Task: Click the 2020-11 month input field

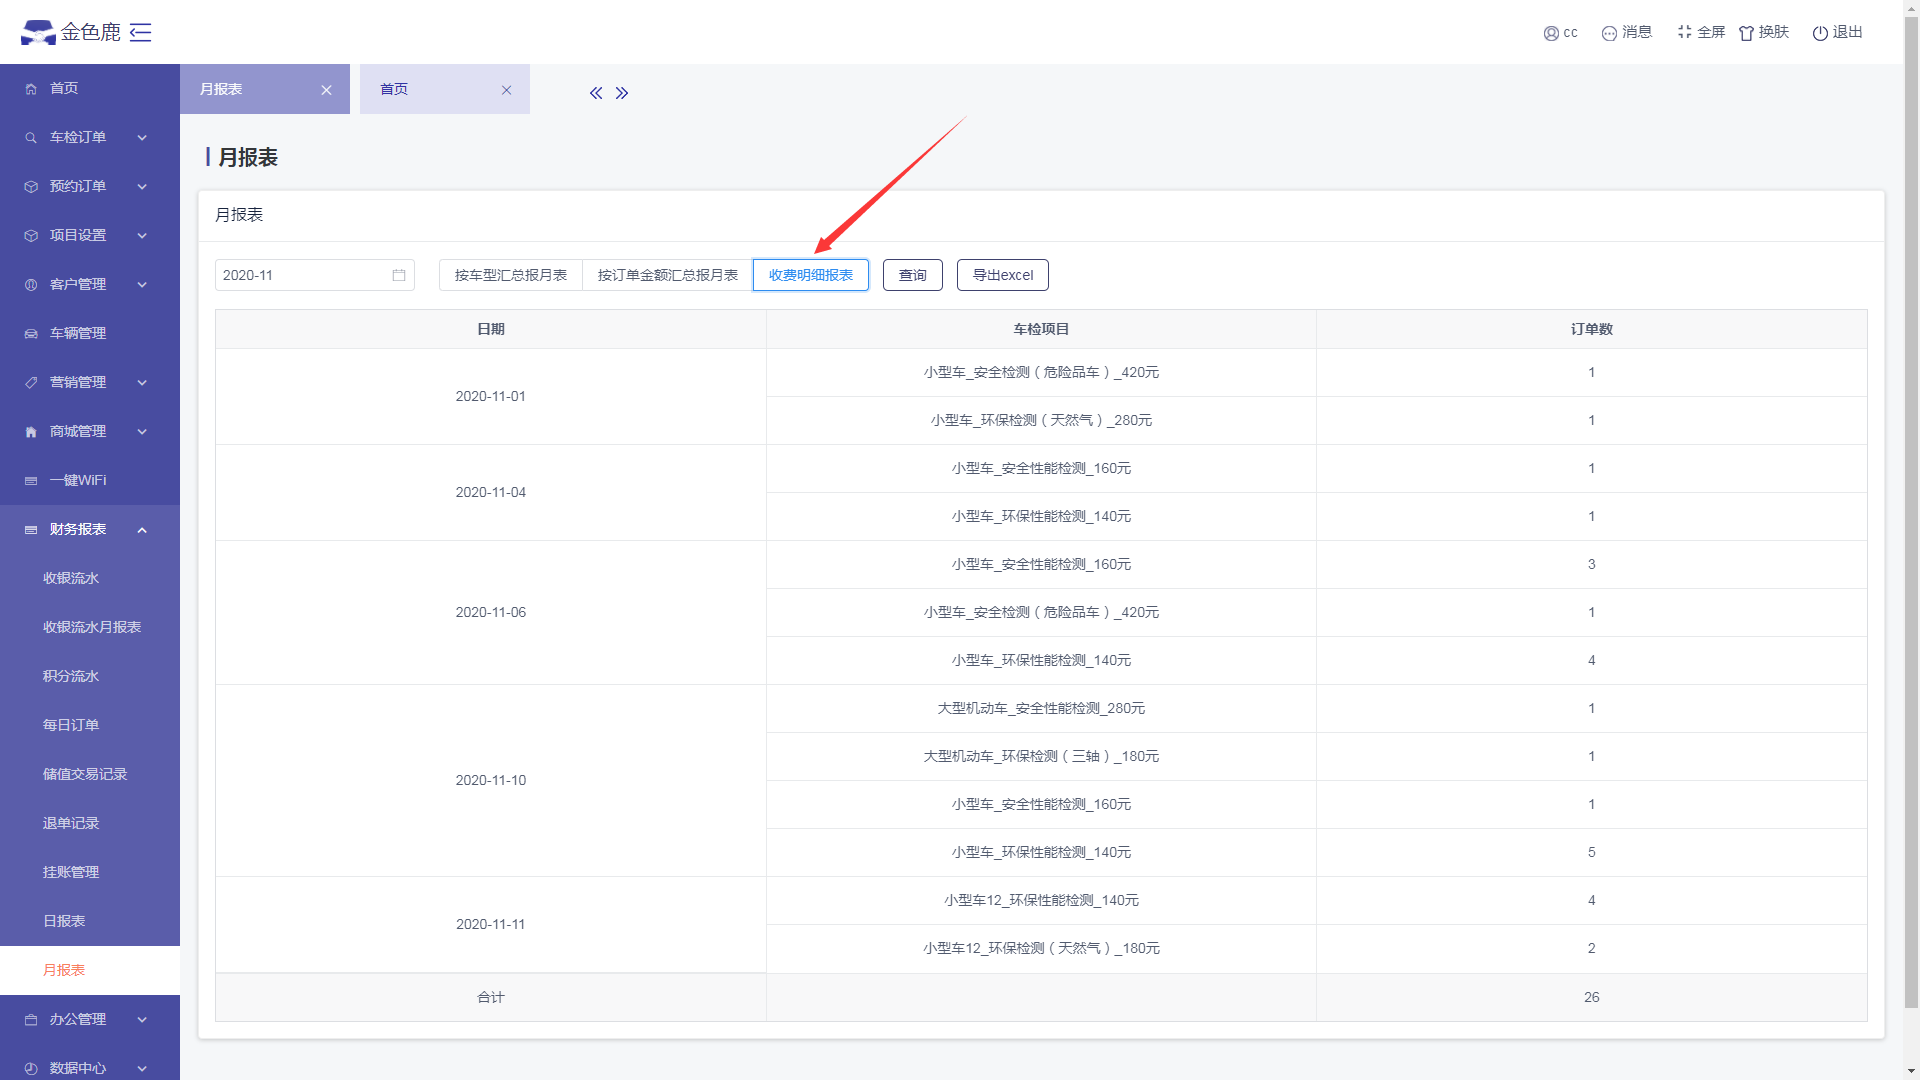Action: pos(315,275)
